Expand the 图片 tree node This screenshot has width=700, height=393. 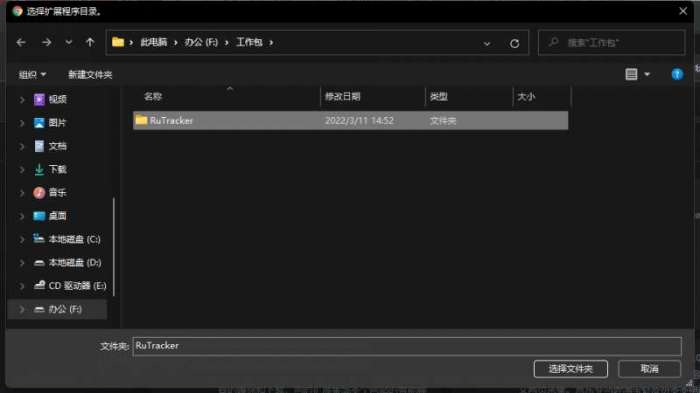(21, 123)
